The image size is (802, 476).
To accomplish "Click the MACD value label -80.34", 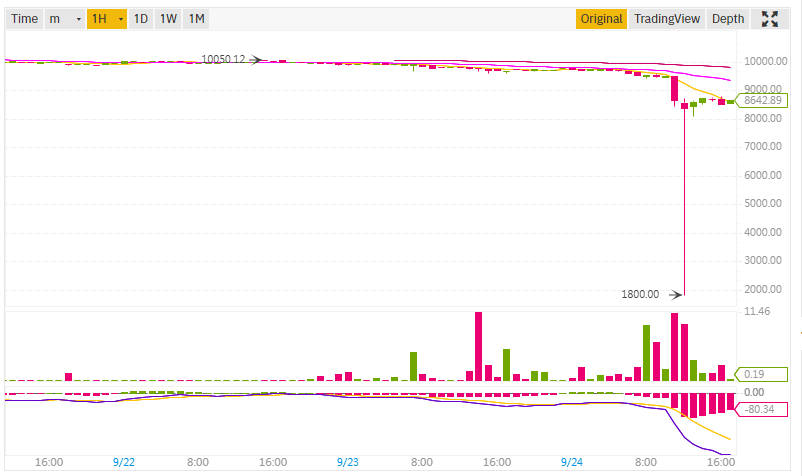I will click(x=762, y=410).
